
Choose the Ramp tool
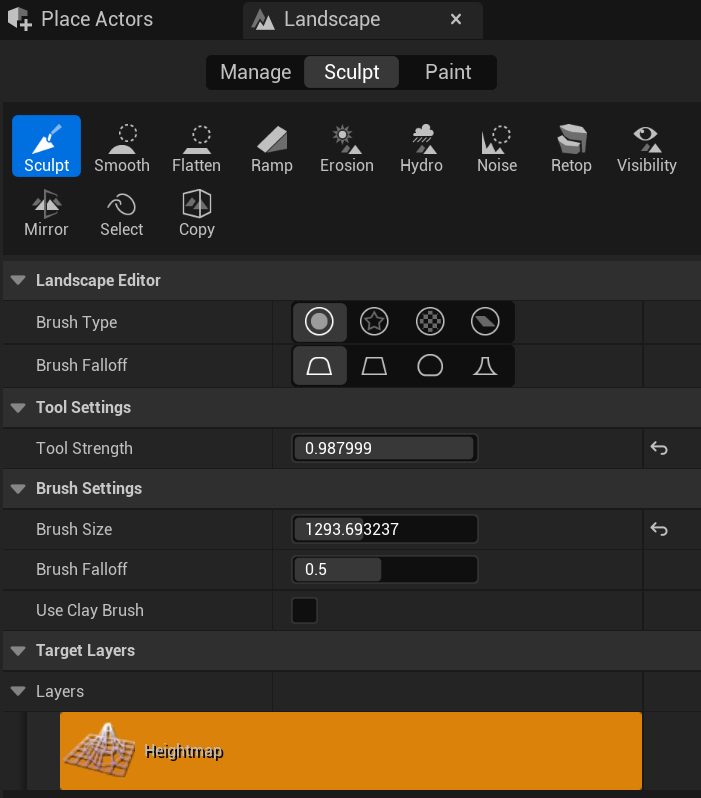271,147
